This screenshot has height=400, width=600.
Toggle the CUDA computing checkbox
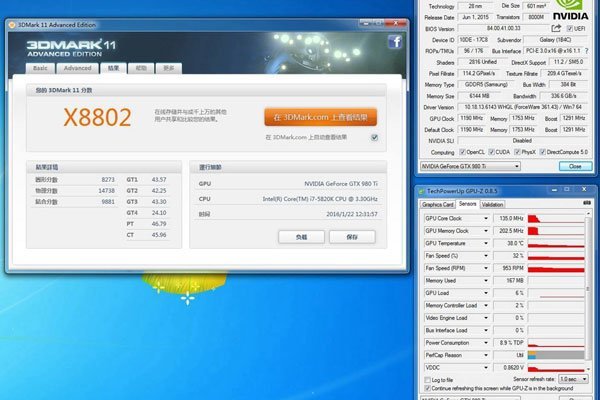(x=491, y=152)
